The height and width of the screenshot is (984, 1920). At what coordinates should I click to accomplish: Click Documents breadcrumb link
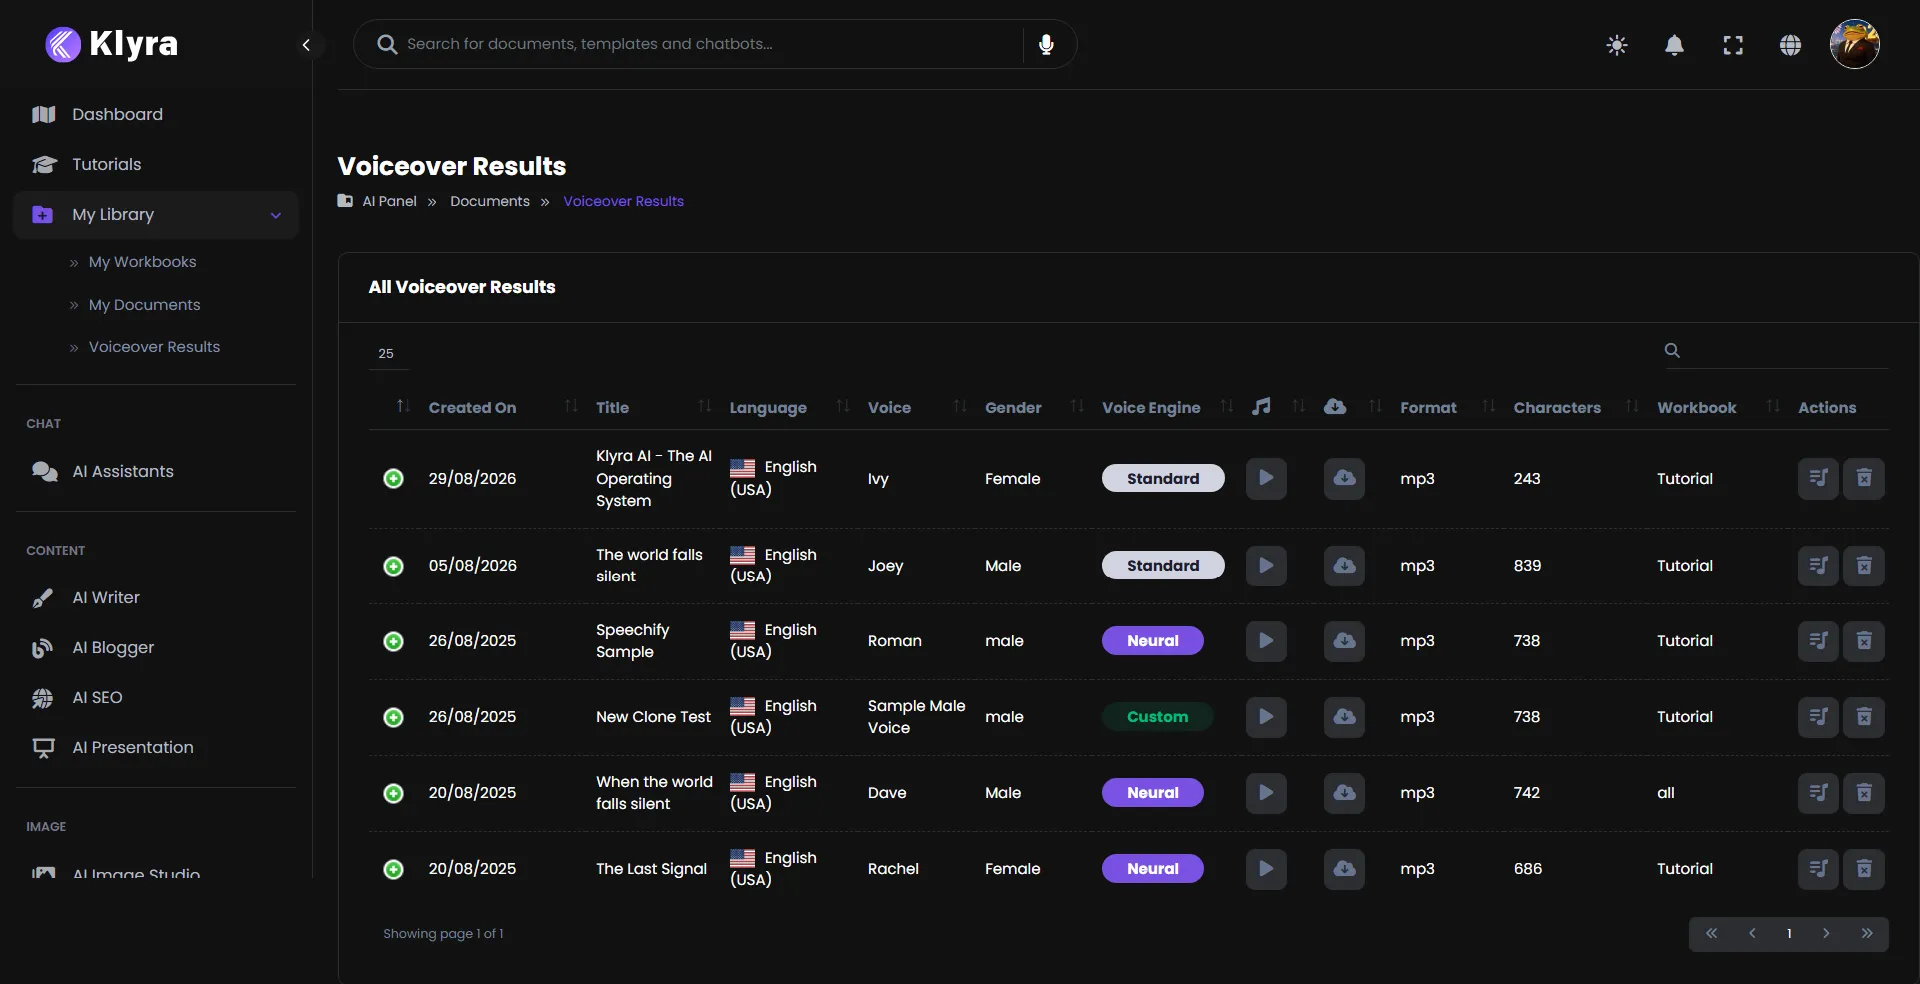[490, 201]
